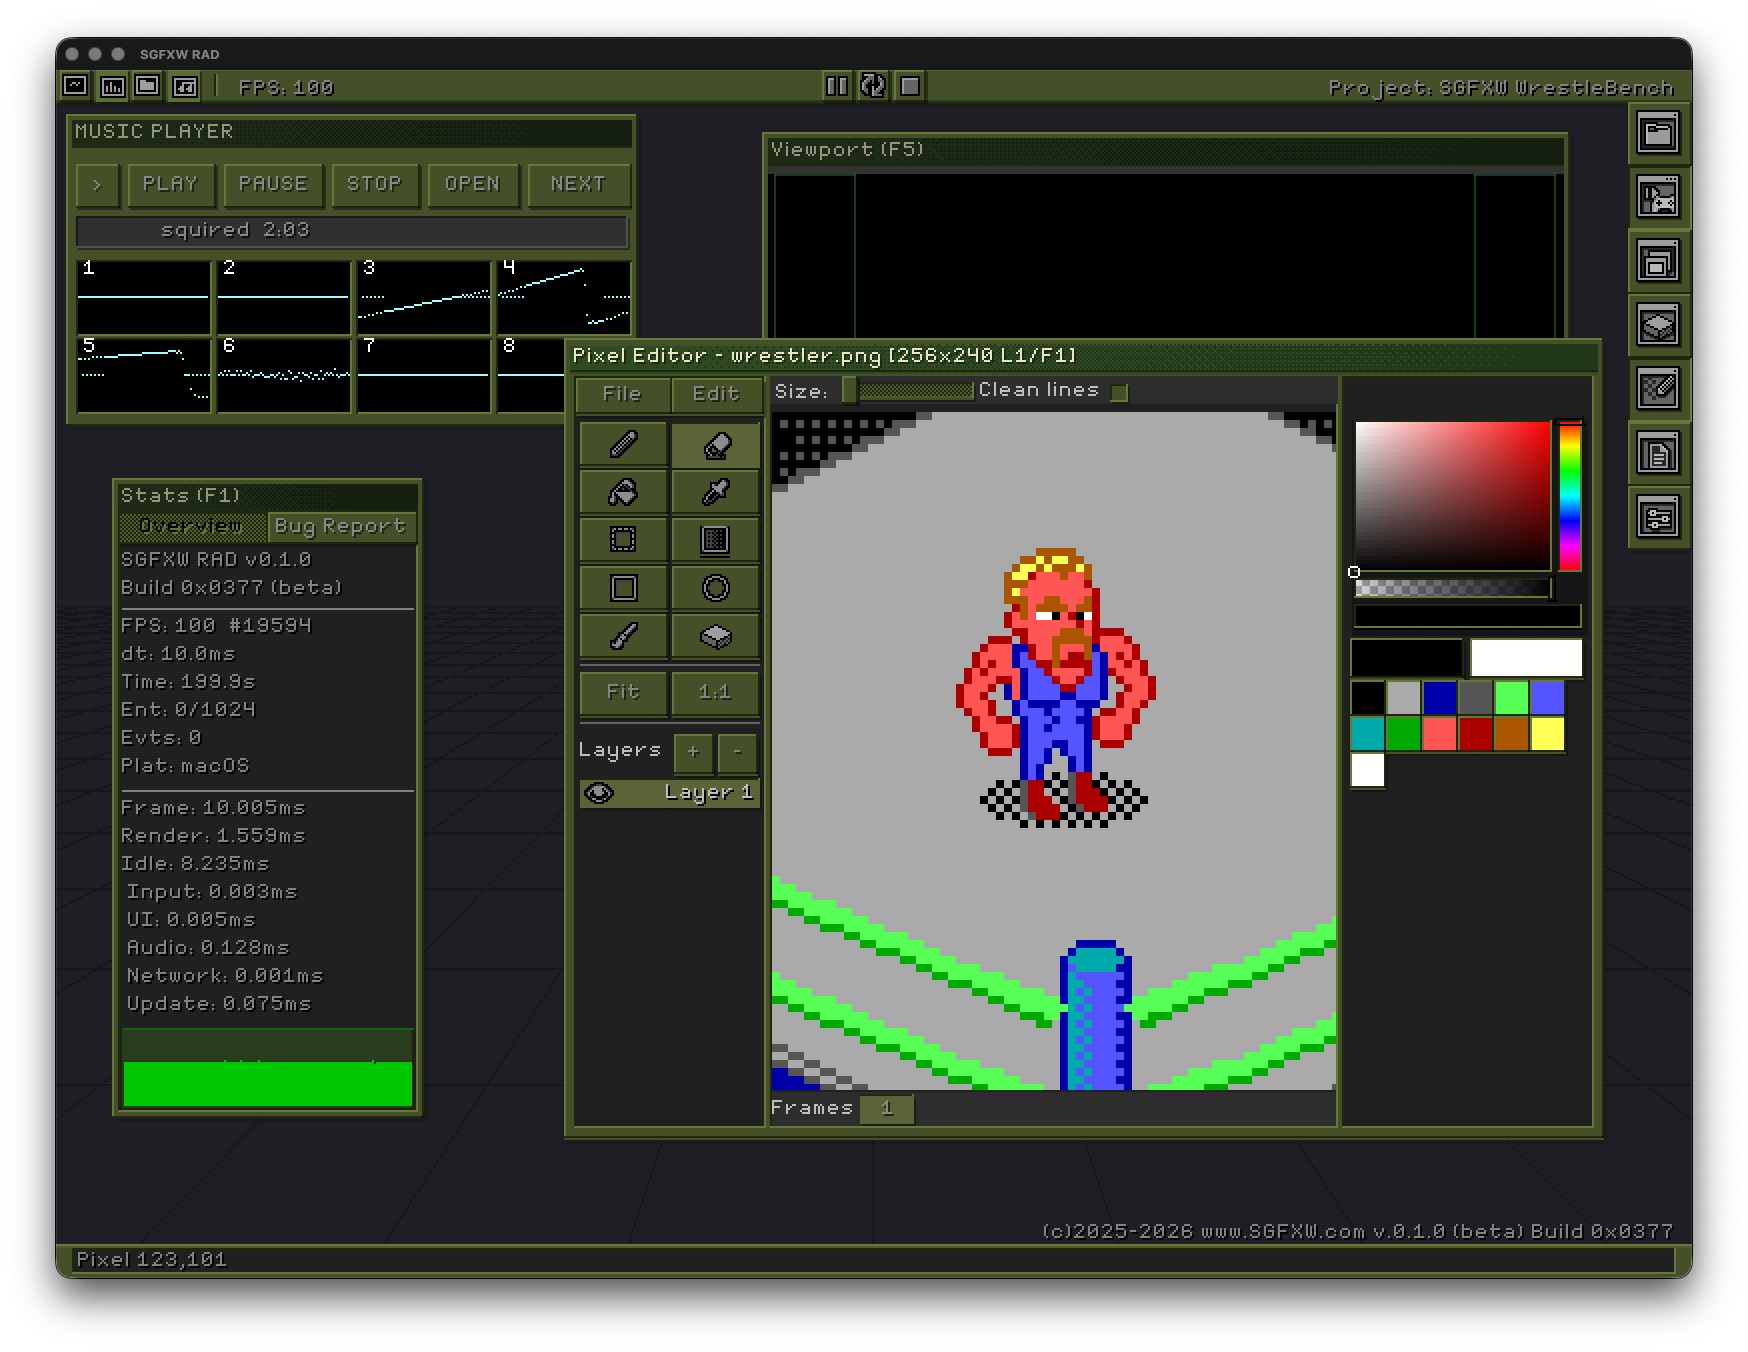
Task: Choose the filled rectangle tool
Action: click(x=716, y=540)
